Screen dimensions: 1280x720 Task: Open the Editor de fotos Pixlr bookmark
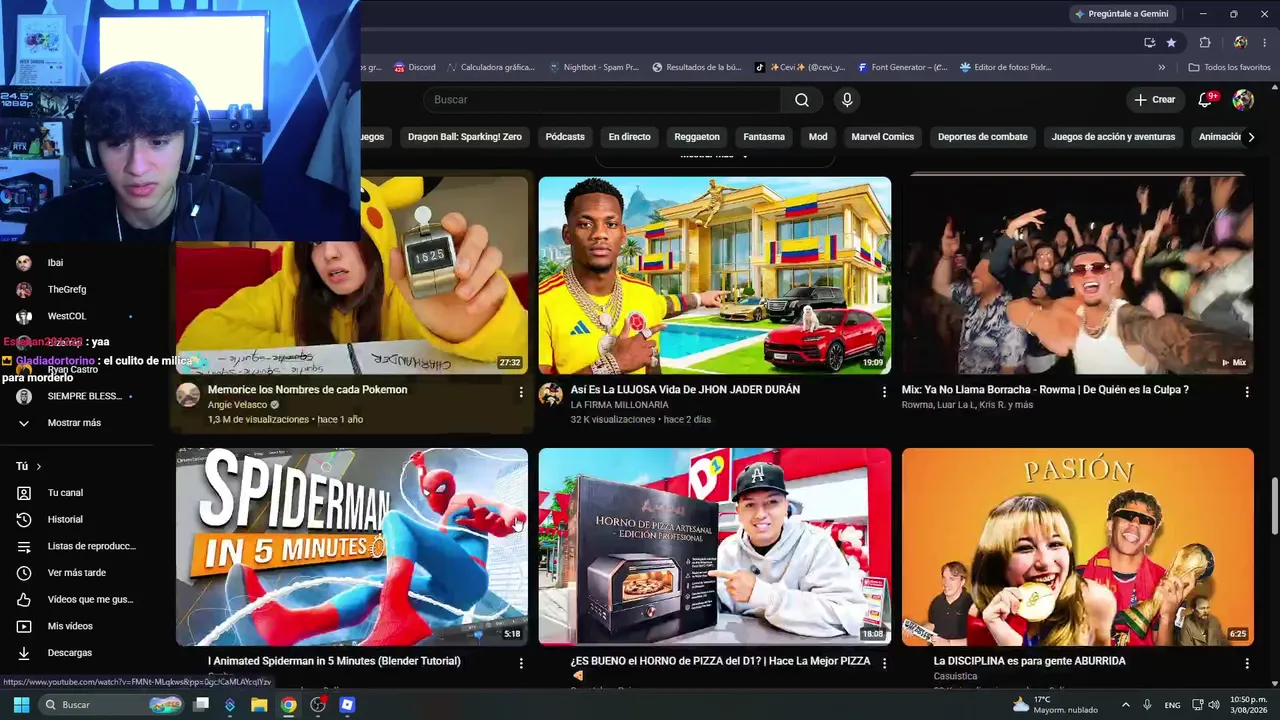[1005, 68]
